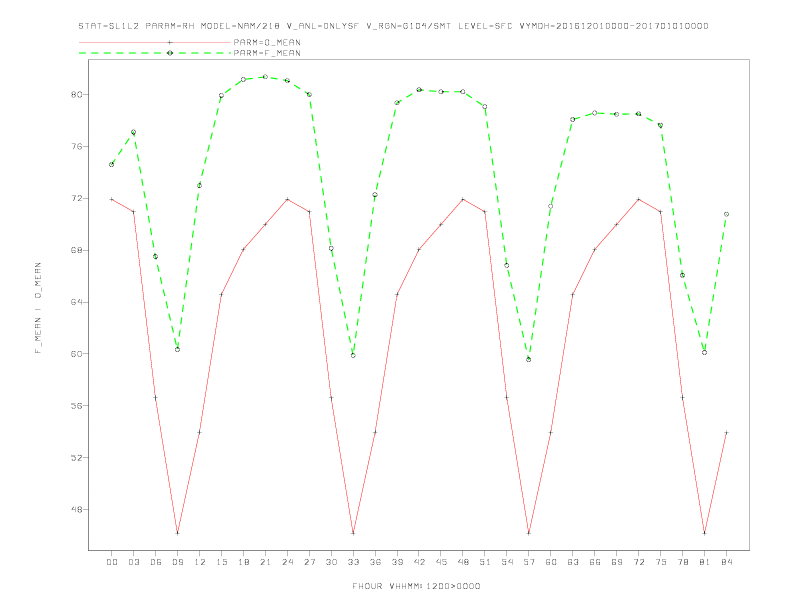Select green F_MEAN data point at hour 66
The width and height of the screenshot is (792, 612).
(x=595, y=113)
